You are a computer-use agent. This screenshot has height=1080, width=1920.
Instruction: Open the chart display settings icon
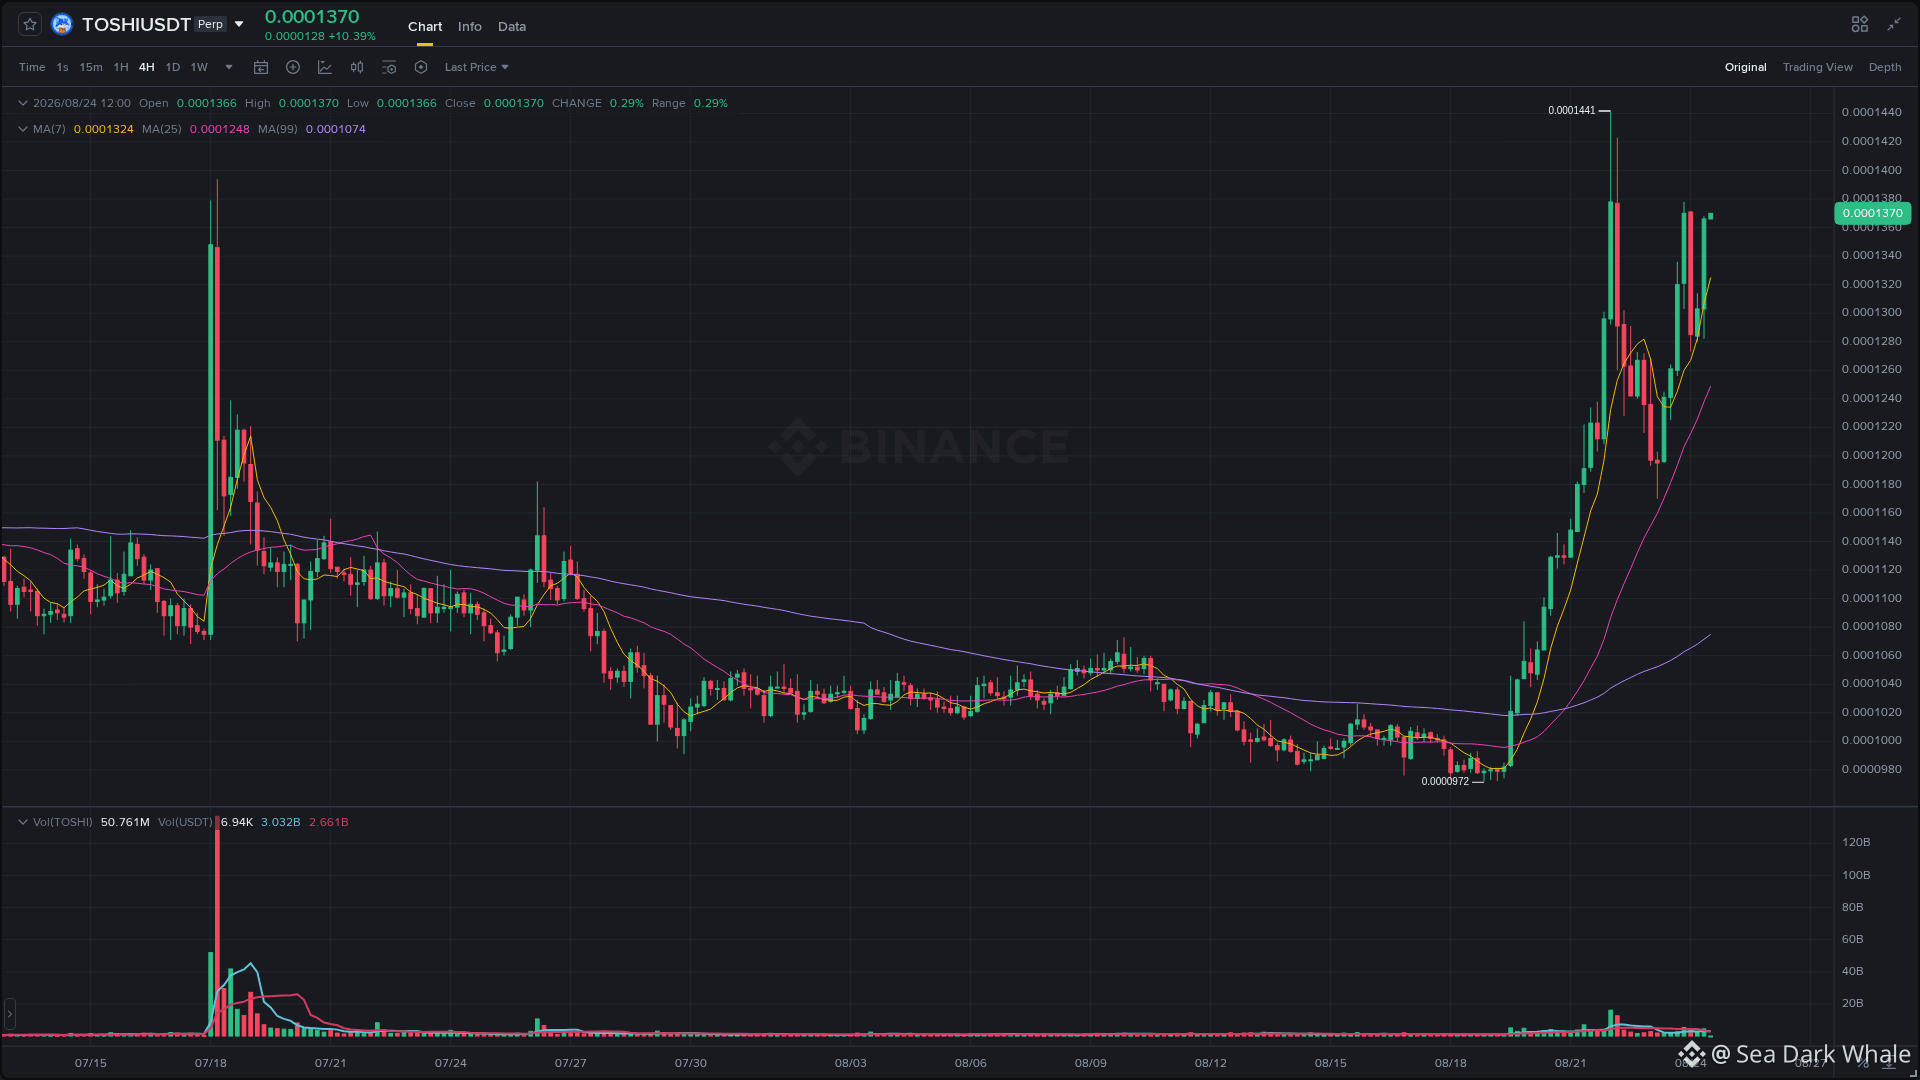[x=389, y=67]
